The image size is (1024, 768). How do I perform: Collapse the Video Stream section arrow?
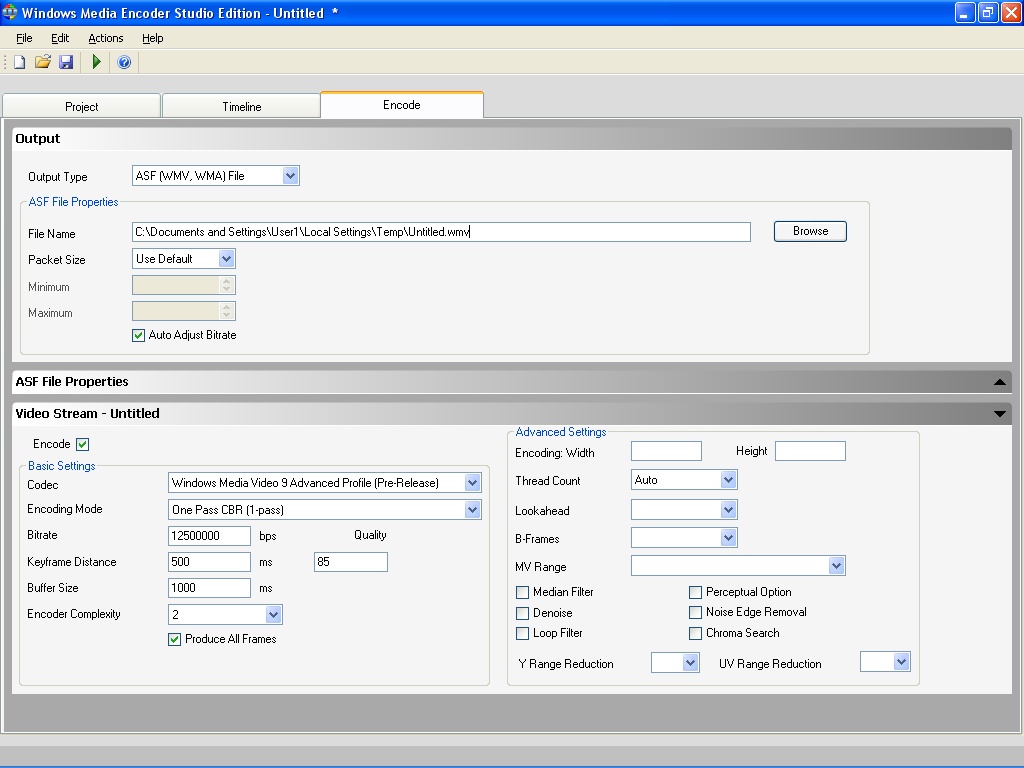pyautogui.click(x=1000, y=413)
